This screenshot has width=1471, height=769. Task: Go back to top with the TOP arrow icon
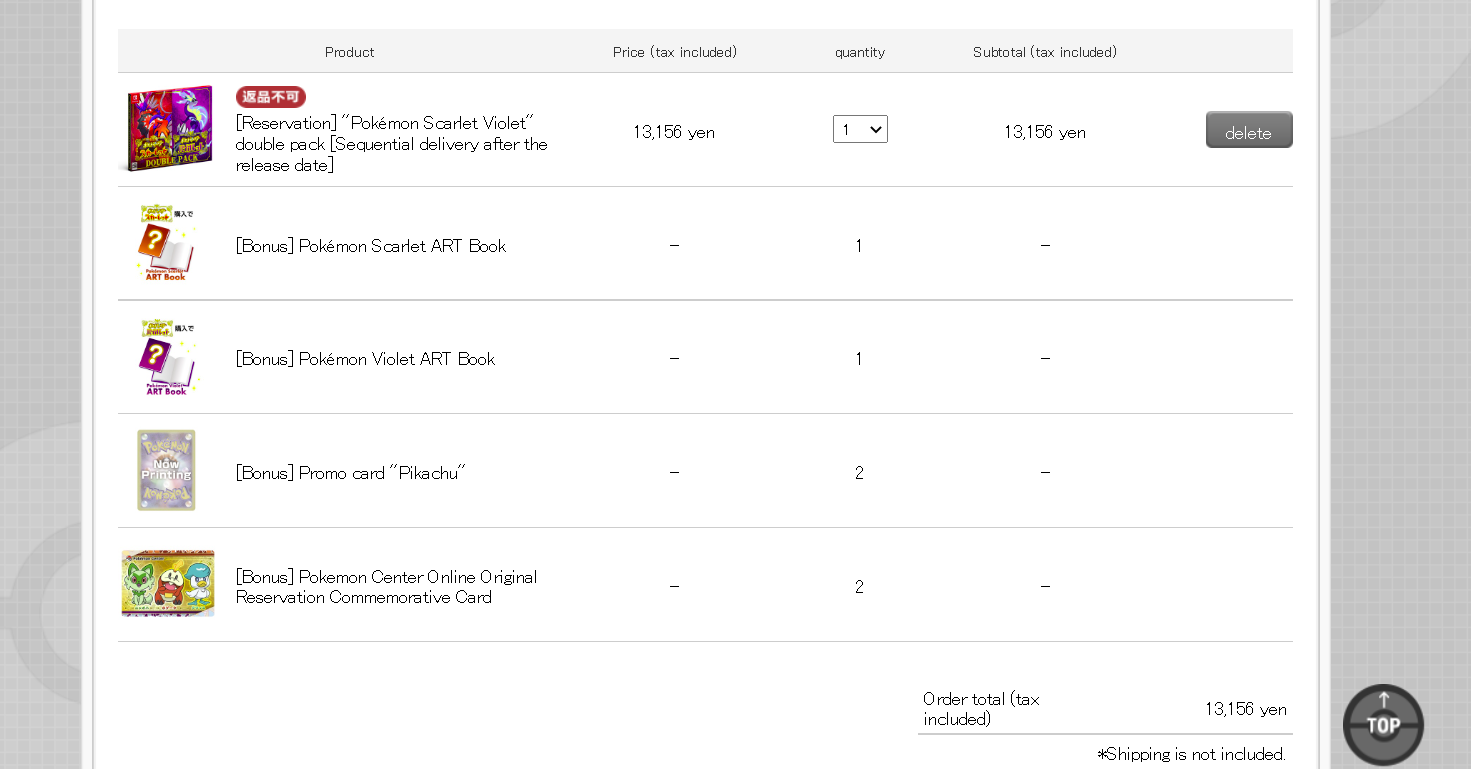[1383, 724]
